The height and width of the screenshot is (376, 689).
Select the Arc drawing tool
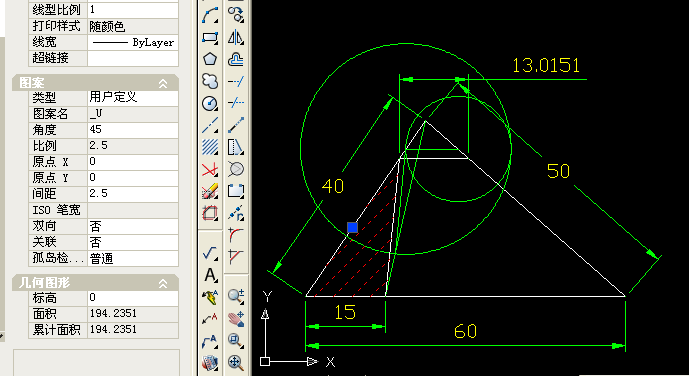[210, 15]
